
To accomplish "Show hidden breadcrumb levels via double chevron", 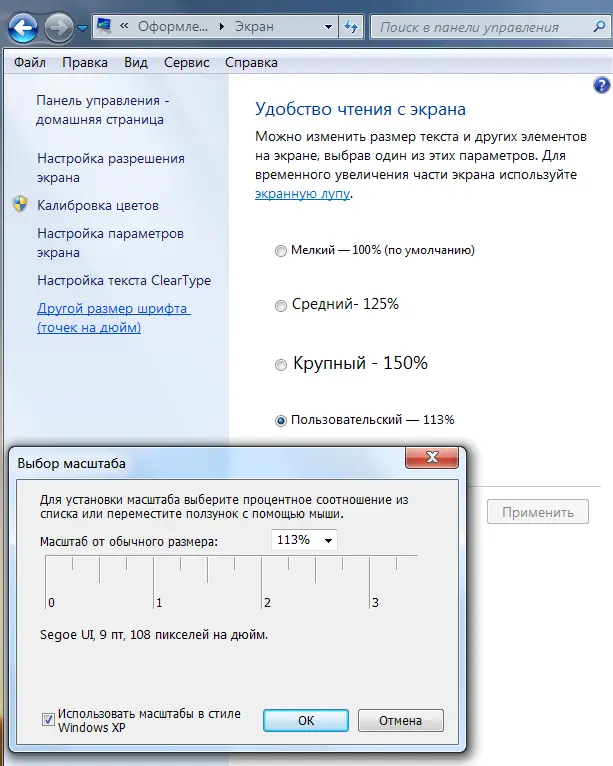I will 124,25.
